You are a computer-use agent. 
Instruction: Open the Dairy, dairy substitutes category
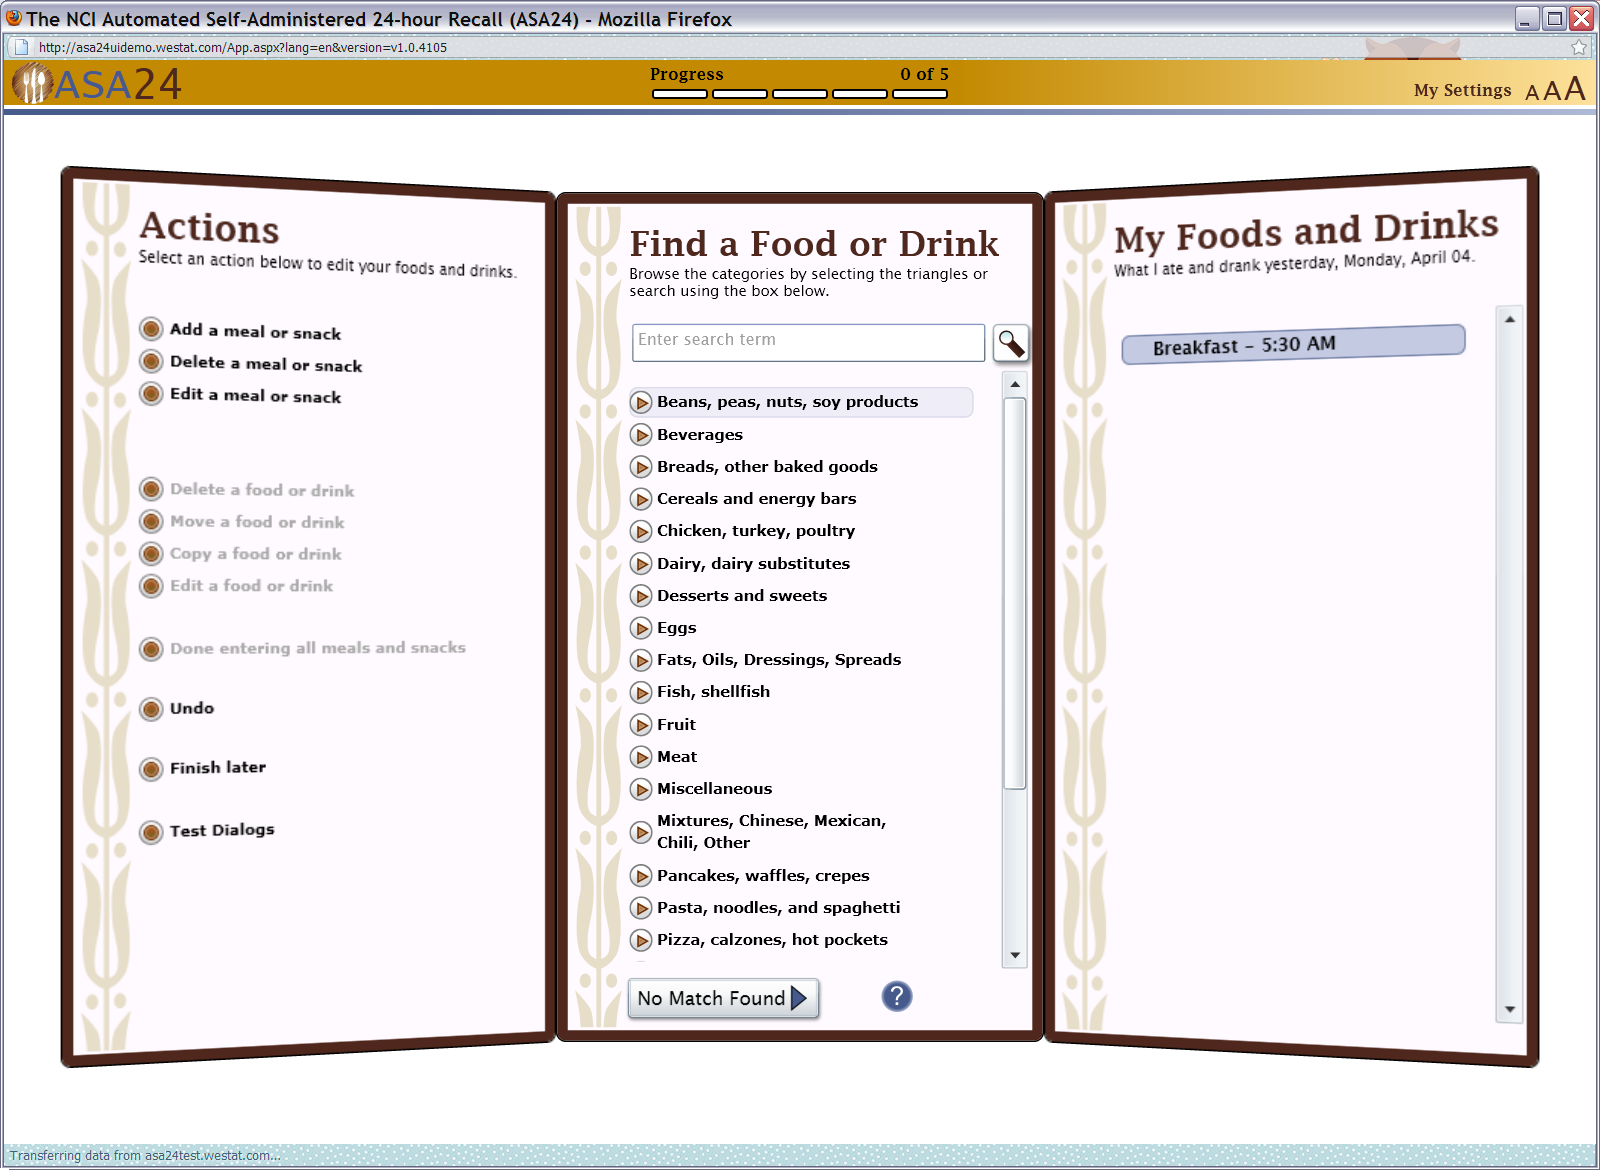(x=752, y=564)
